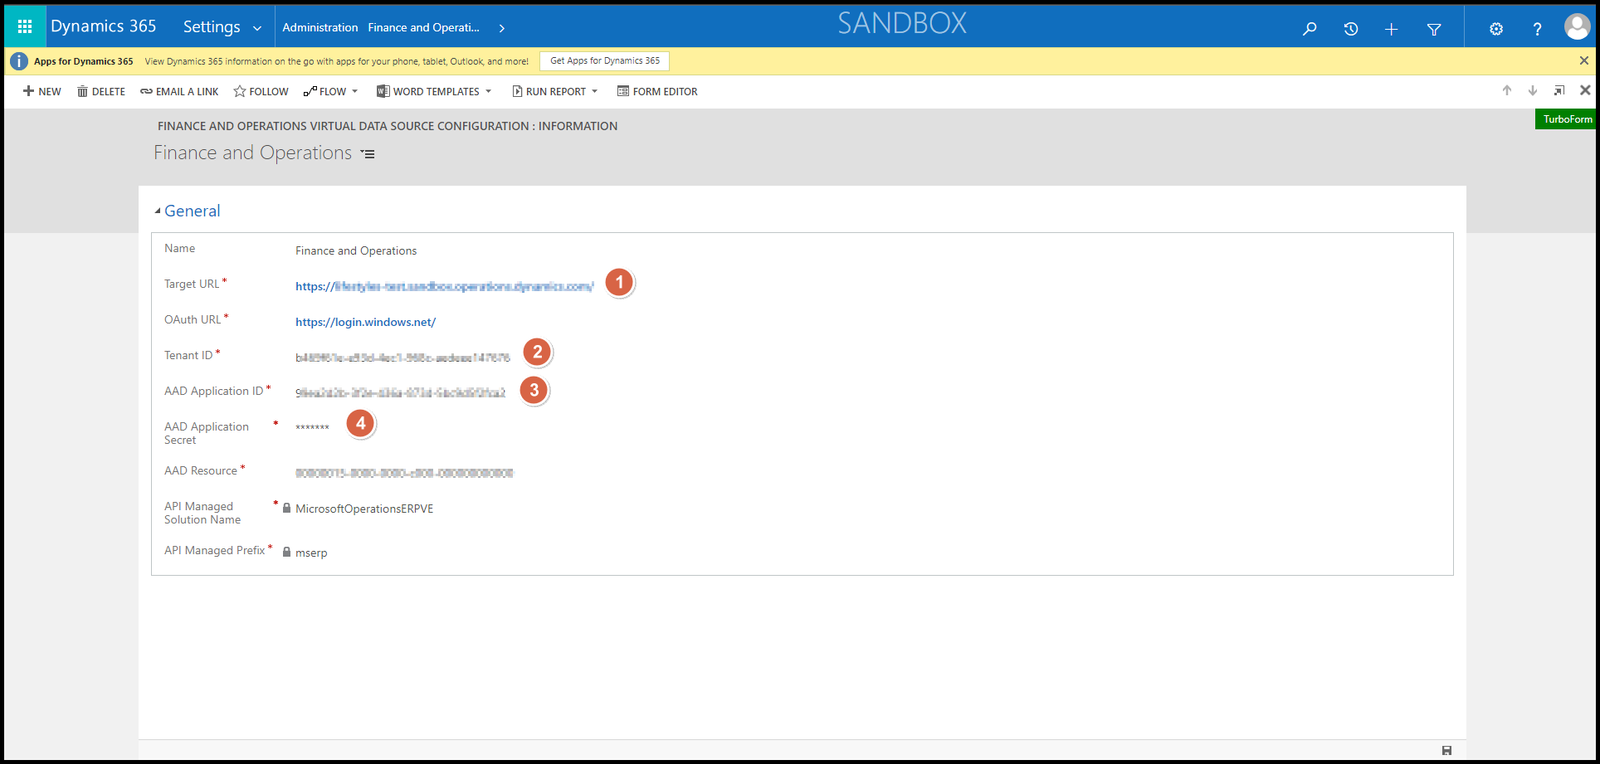Select MicrosoftOperationsERPVE solution name text
Viewport: 1600px width, 764px height.
point(364,509)
